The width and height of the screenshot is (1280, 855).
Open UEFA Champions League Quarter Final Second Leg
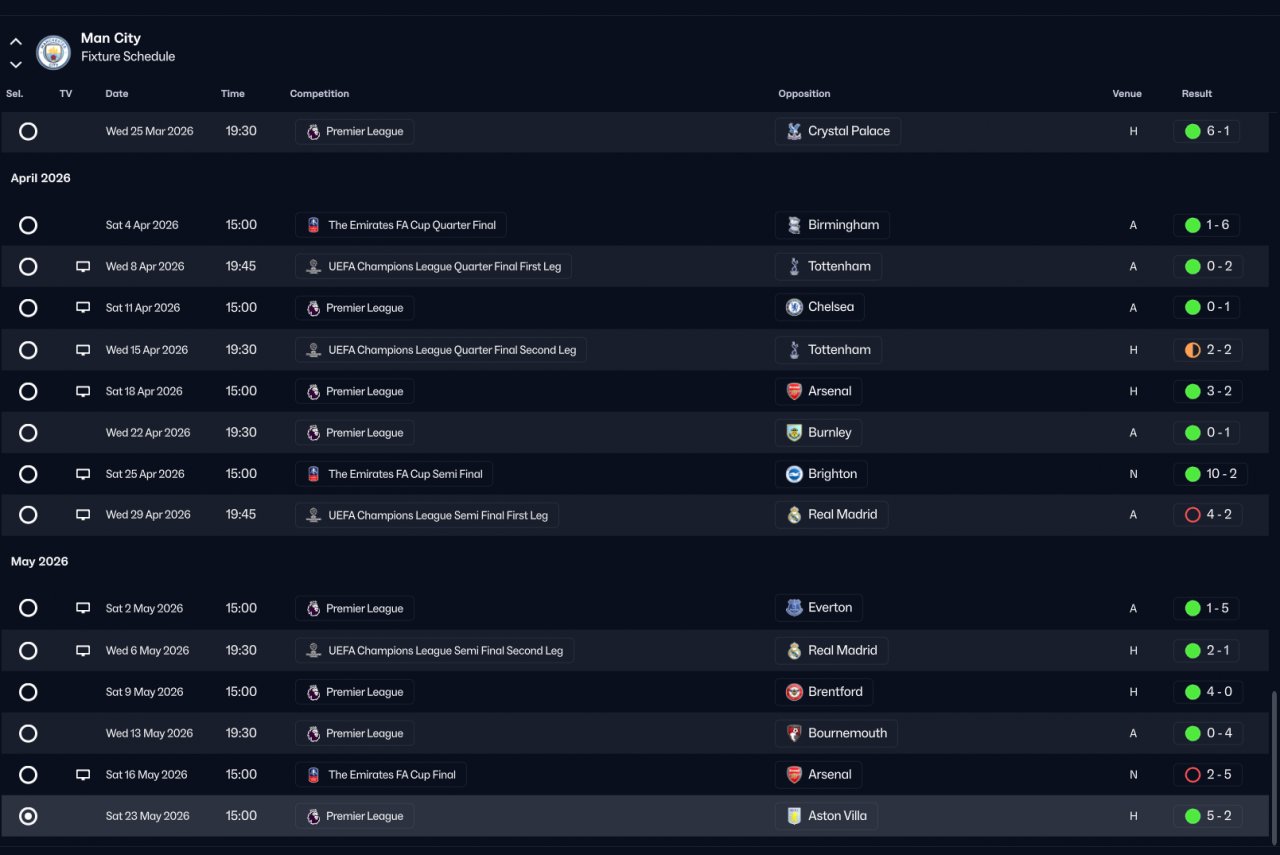[441, 350]
